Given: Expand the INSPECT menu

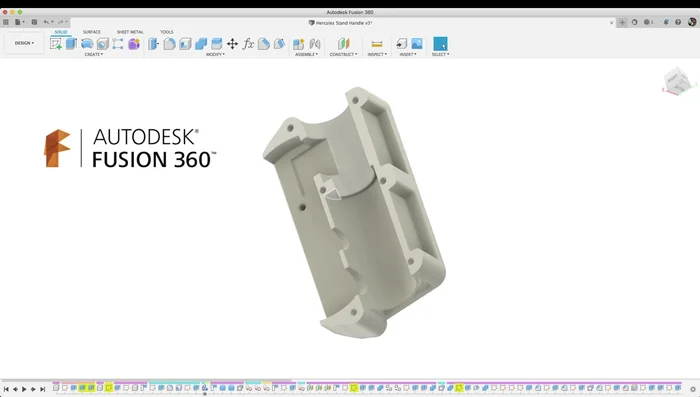Looking at the screenshot, I should [x=377, y=54].
